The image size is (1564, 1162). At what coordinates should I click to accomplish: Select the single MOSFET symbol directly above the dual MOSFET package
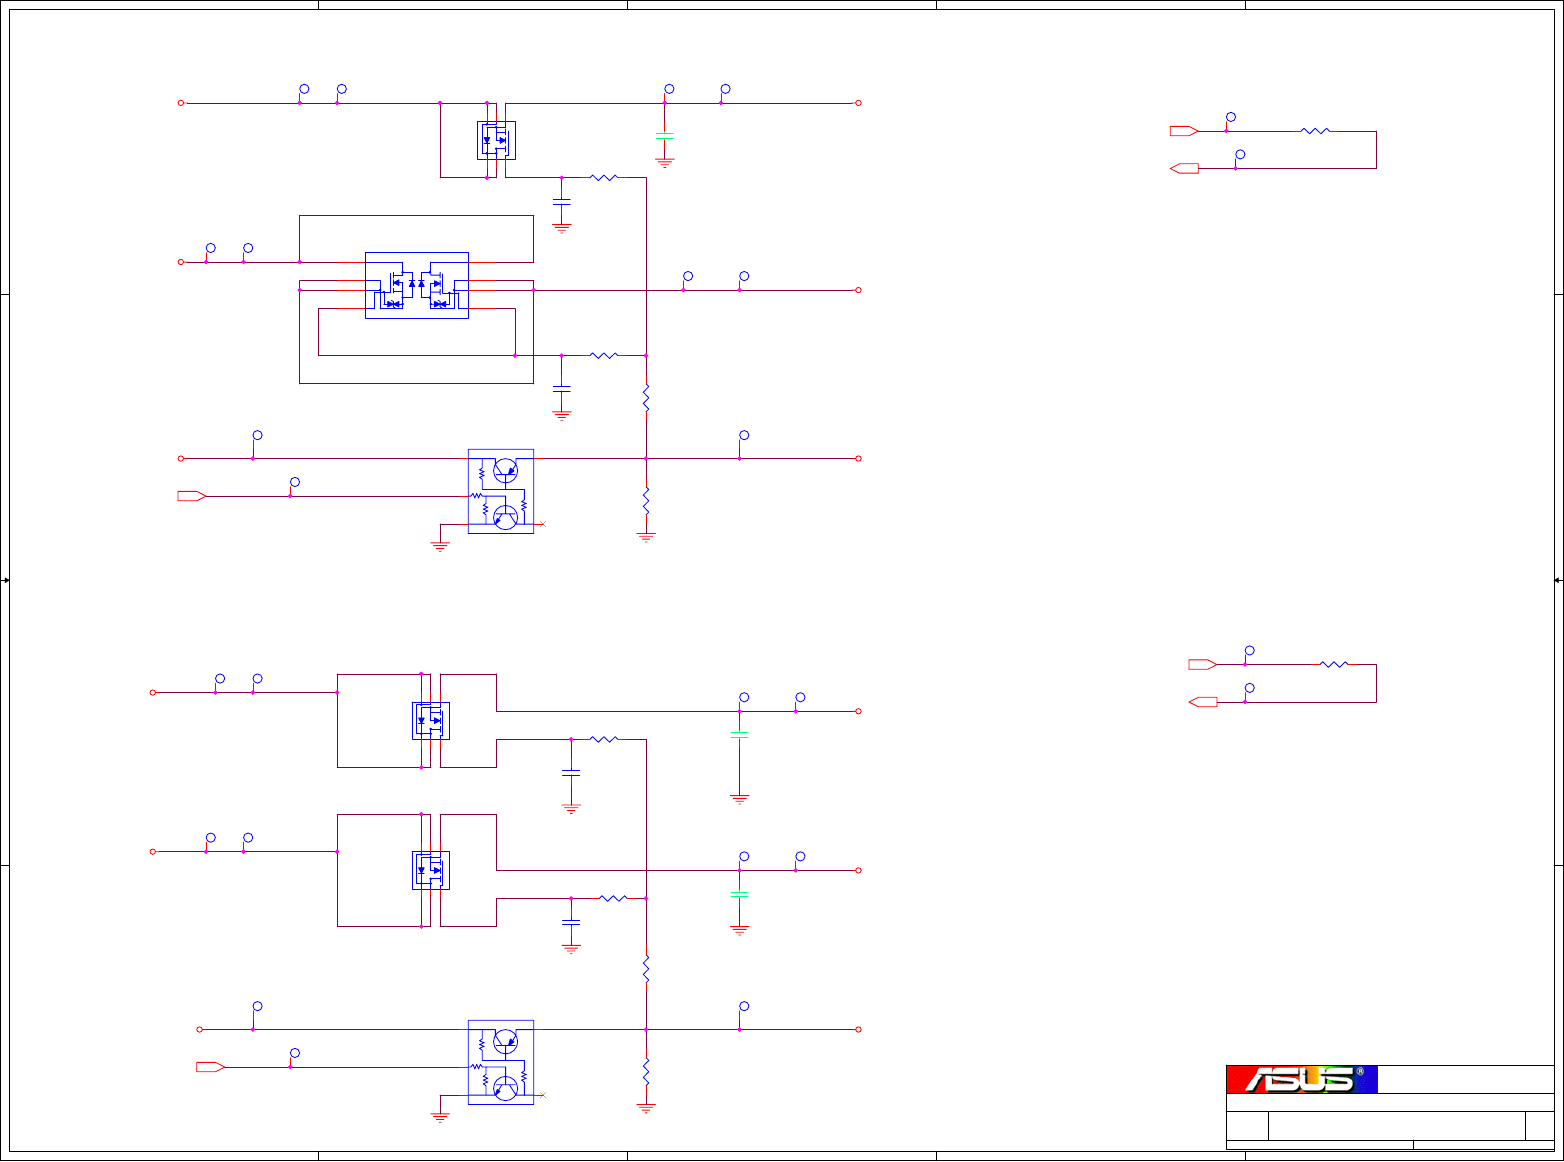pos(497,140)
